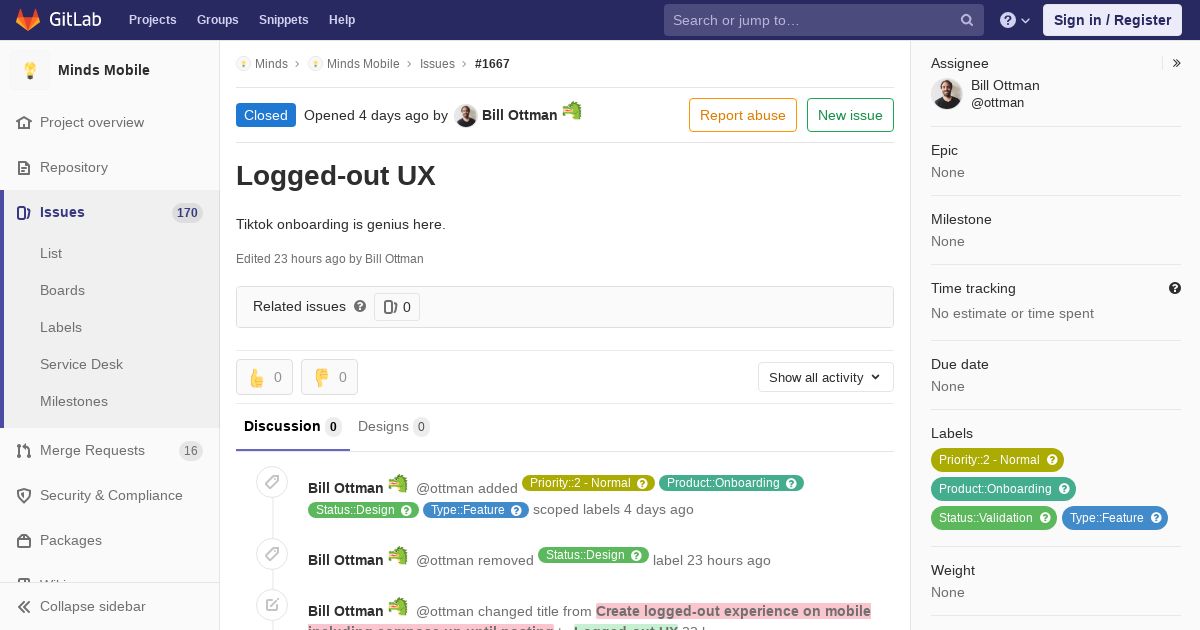The height and width of the screenshot is (630, 1200).
Task: Click the Minds Mobile breadcrumb link
Action: [363, 63]
